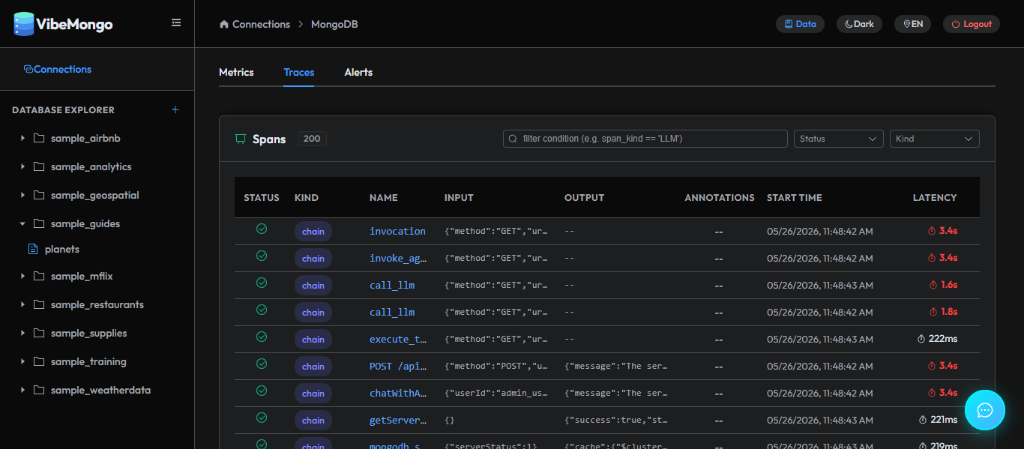This screenshot has width=1024, height=449.
Task: Open the EN language selector
Action: click(912, 24)
